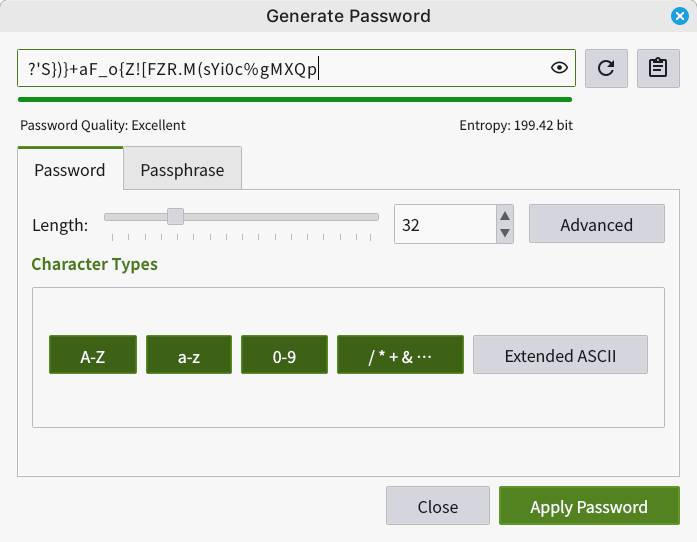Toggle the a-z lowercase character type
Viewport: 697px width, 542px height.
(x=189, y=355)
